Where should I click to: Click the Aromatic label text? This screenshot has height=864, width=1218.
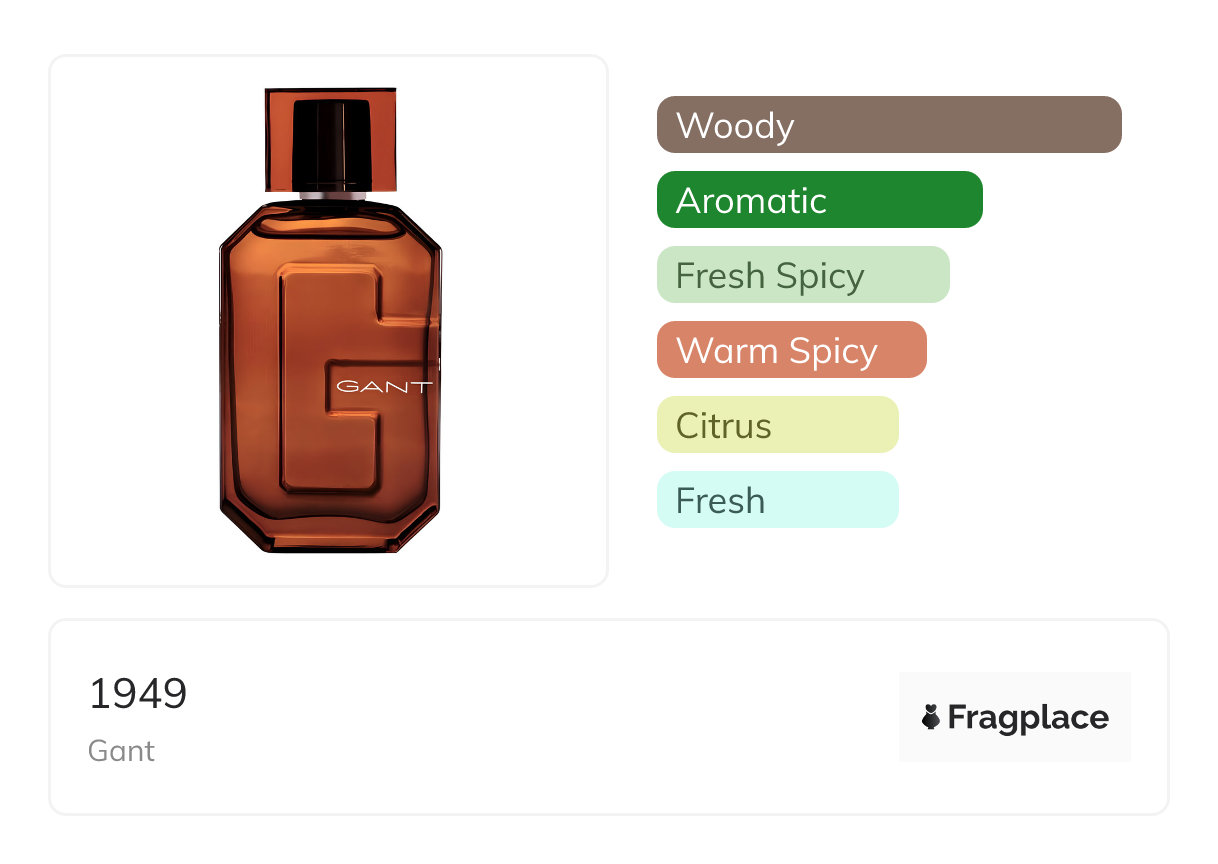751,201
